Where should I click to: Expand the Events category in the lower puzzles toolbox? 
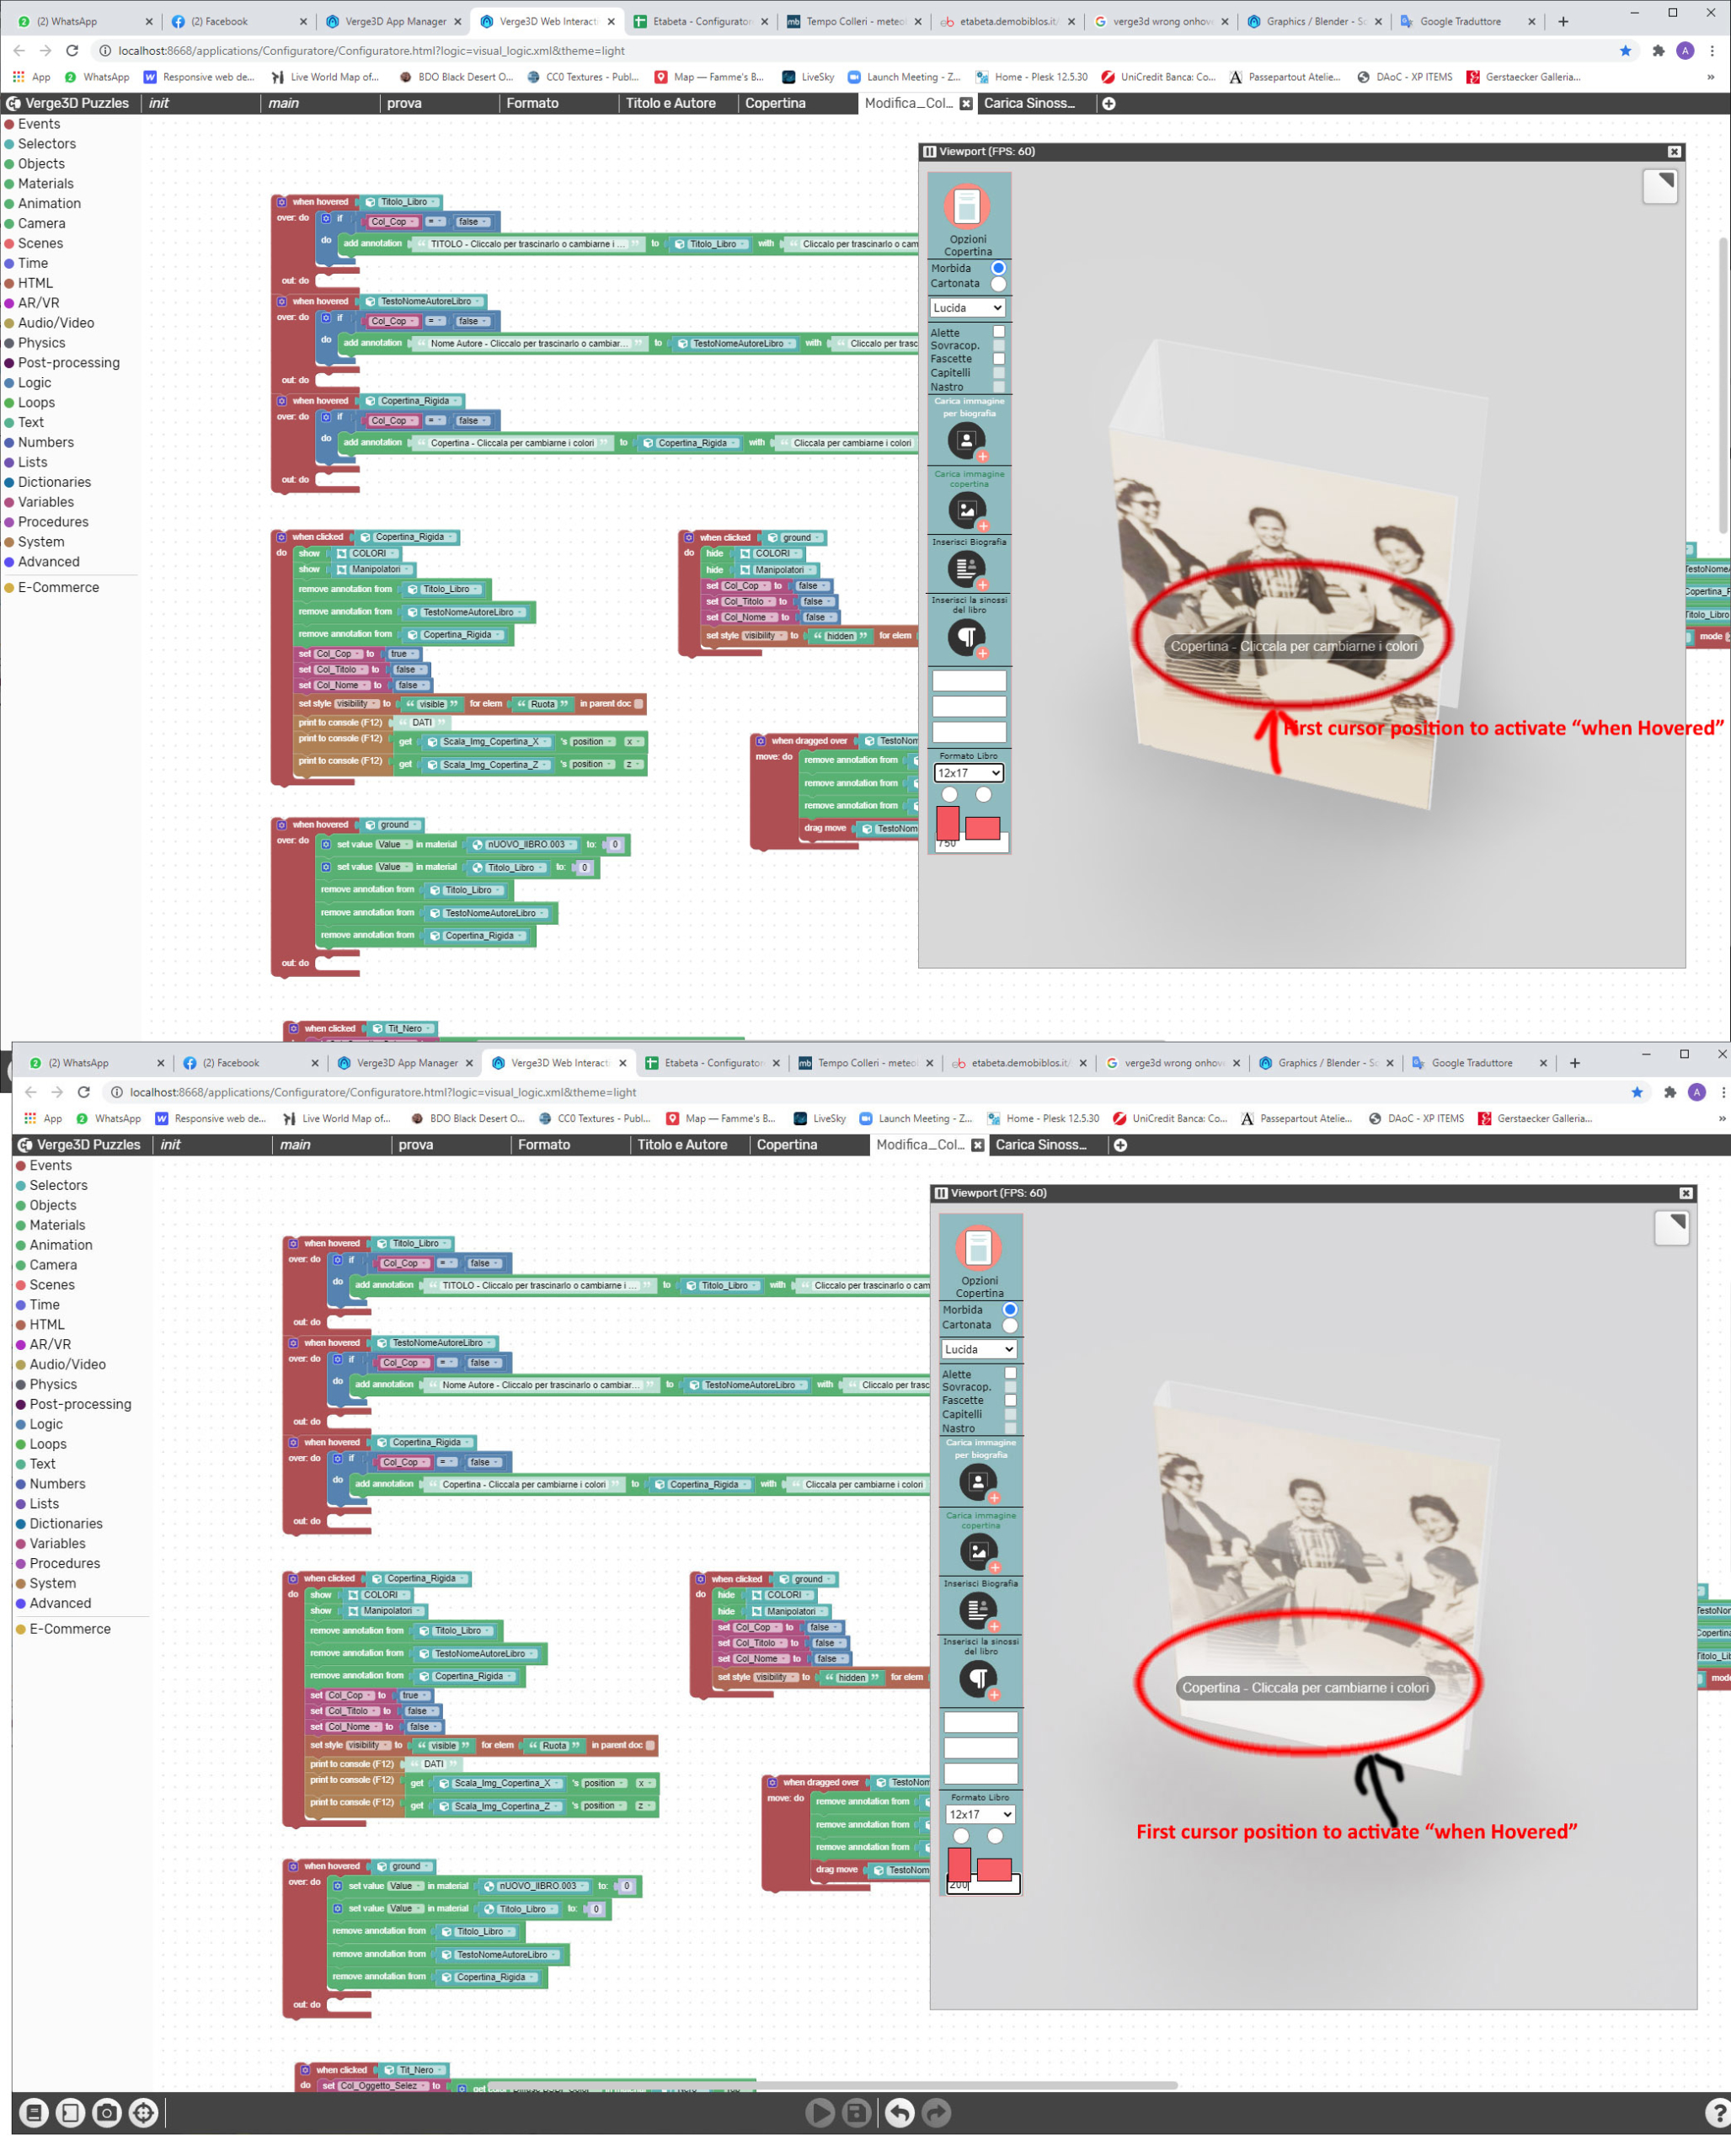pyautogui.click(x=50, y=1165)
